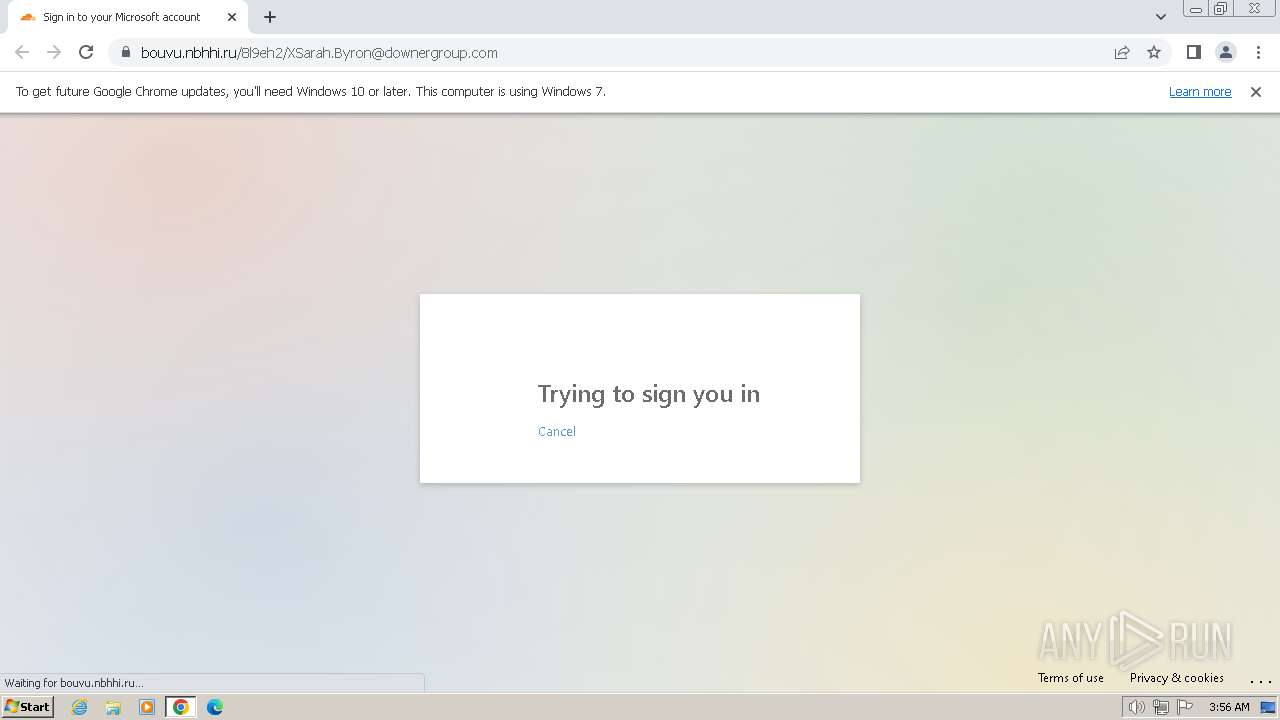Screen dimensions: 1280x720
Task: Open the Terms of use link
Action: [x=1071, y=678]
